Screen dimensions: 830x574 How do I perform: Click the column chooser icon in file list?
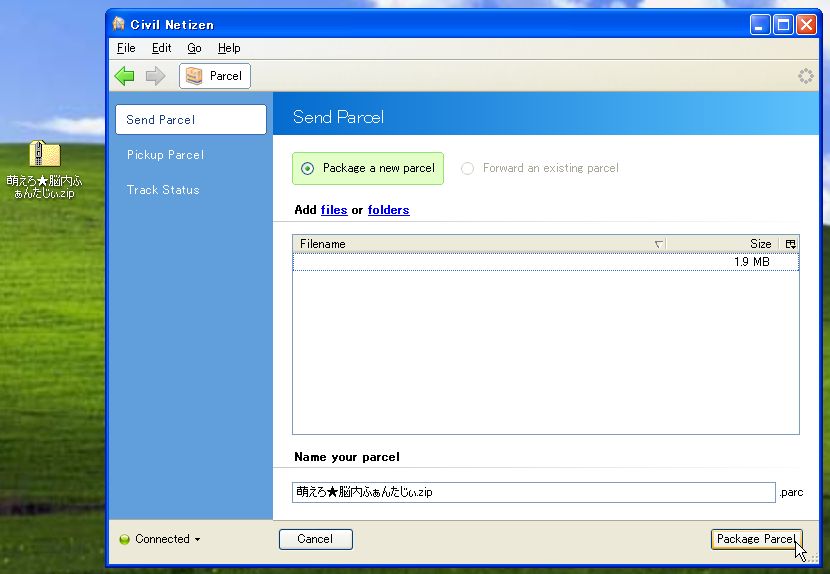(790, 244)
